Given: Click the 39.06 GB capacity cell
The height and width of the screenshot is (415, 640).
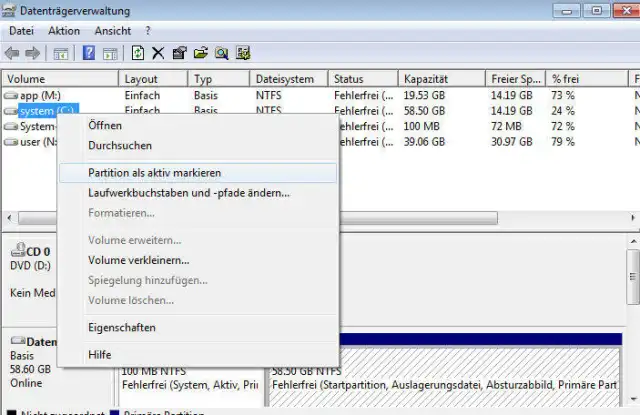Looking at the screenshot, I should point(424,142).
